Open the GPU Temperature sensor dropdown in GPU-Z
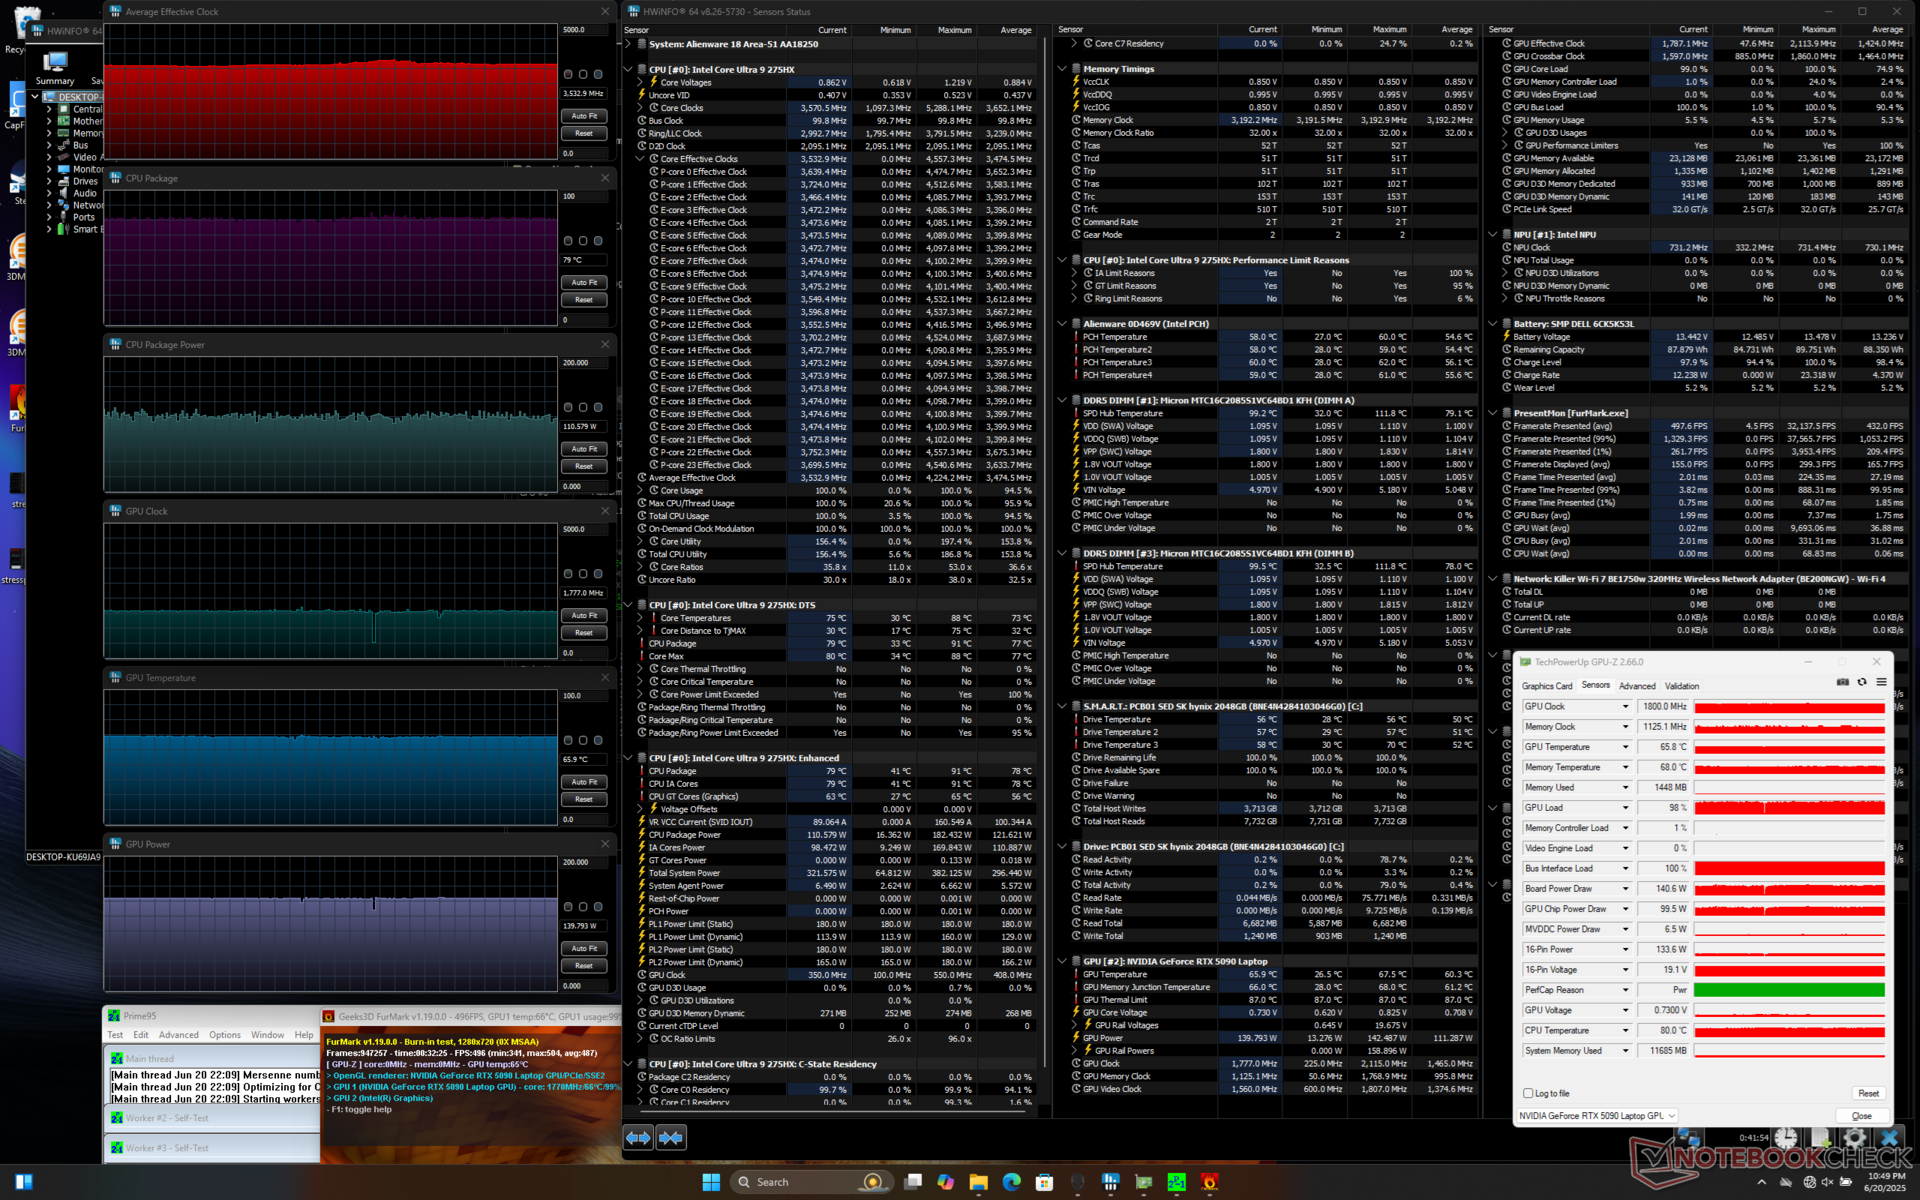The height and width of the screenshot is (1200, 1920). (x=1625, y=747)
